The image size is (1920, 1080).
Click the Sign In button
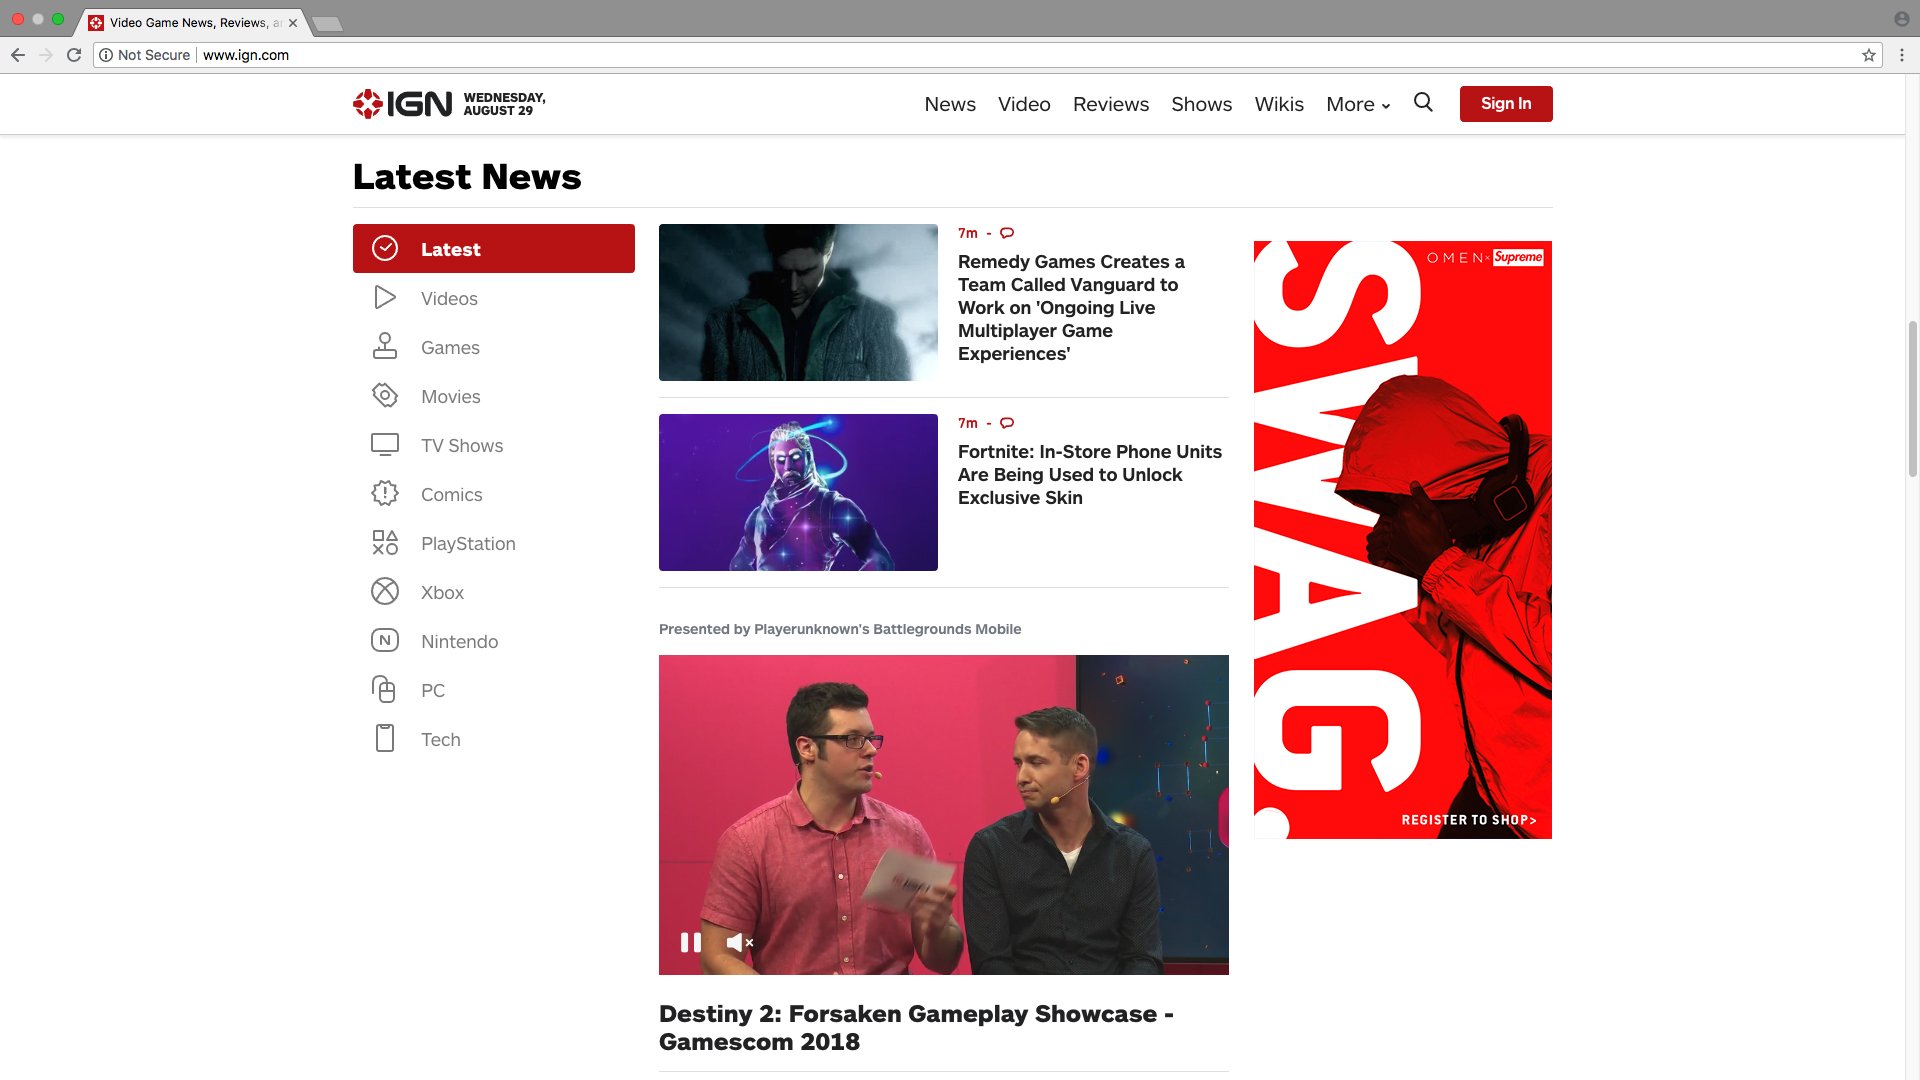(1505, 104)
